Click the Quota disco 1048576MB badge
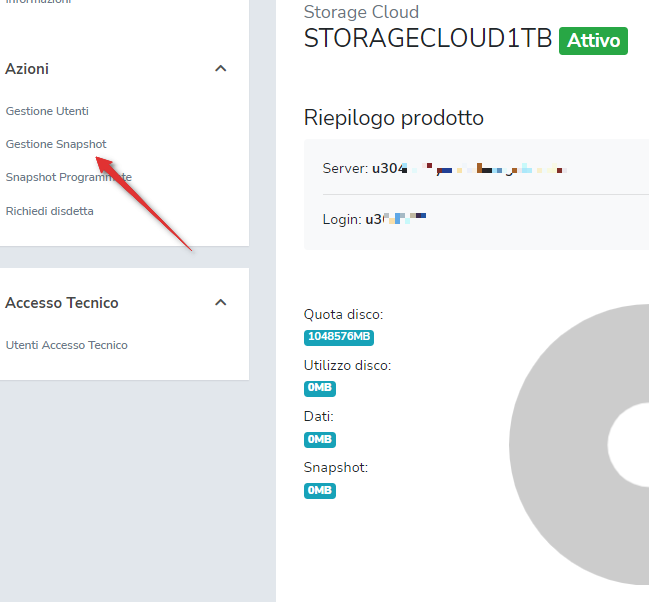Screen dimensions: 649x602 pos(339,337)
